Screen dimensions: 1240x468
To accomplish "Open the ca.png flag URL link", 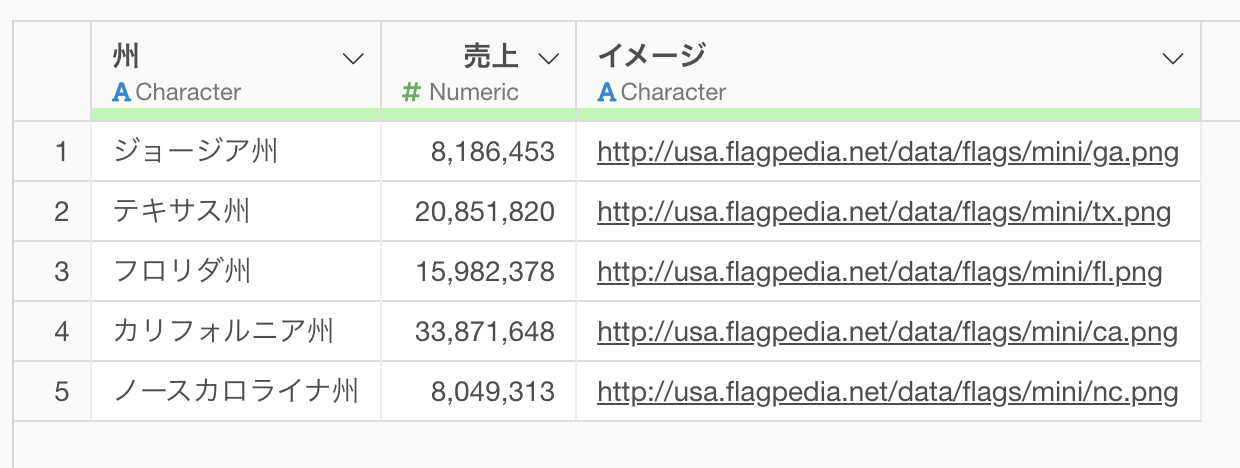I will (x=887, y=332).
